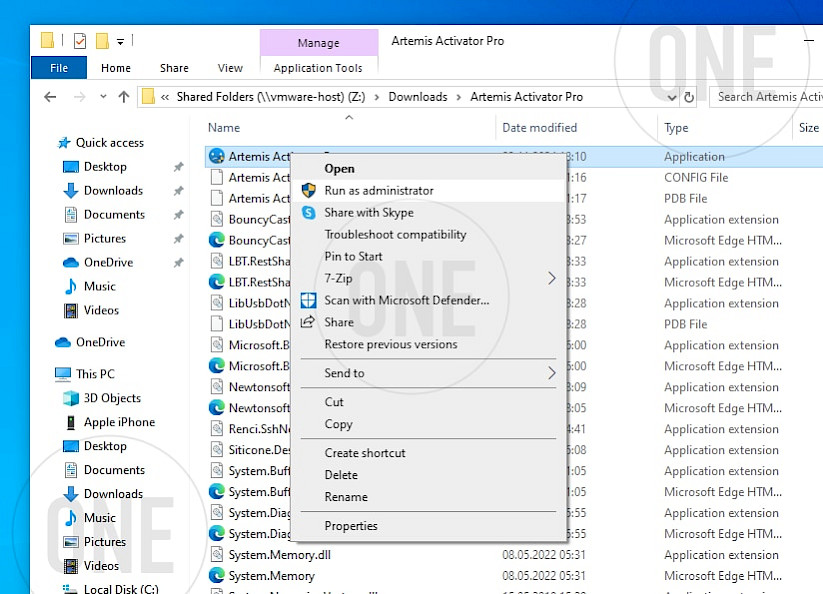Click the blue Desktop icon under Quick access

coord(70,167)
